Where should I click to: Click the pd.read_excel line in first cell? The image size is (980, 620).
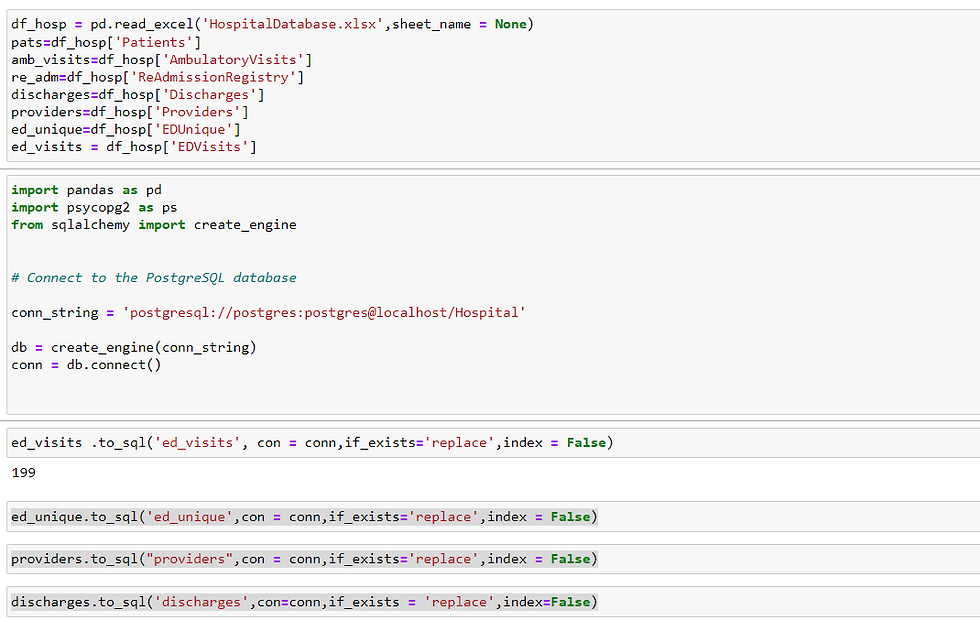272,24
